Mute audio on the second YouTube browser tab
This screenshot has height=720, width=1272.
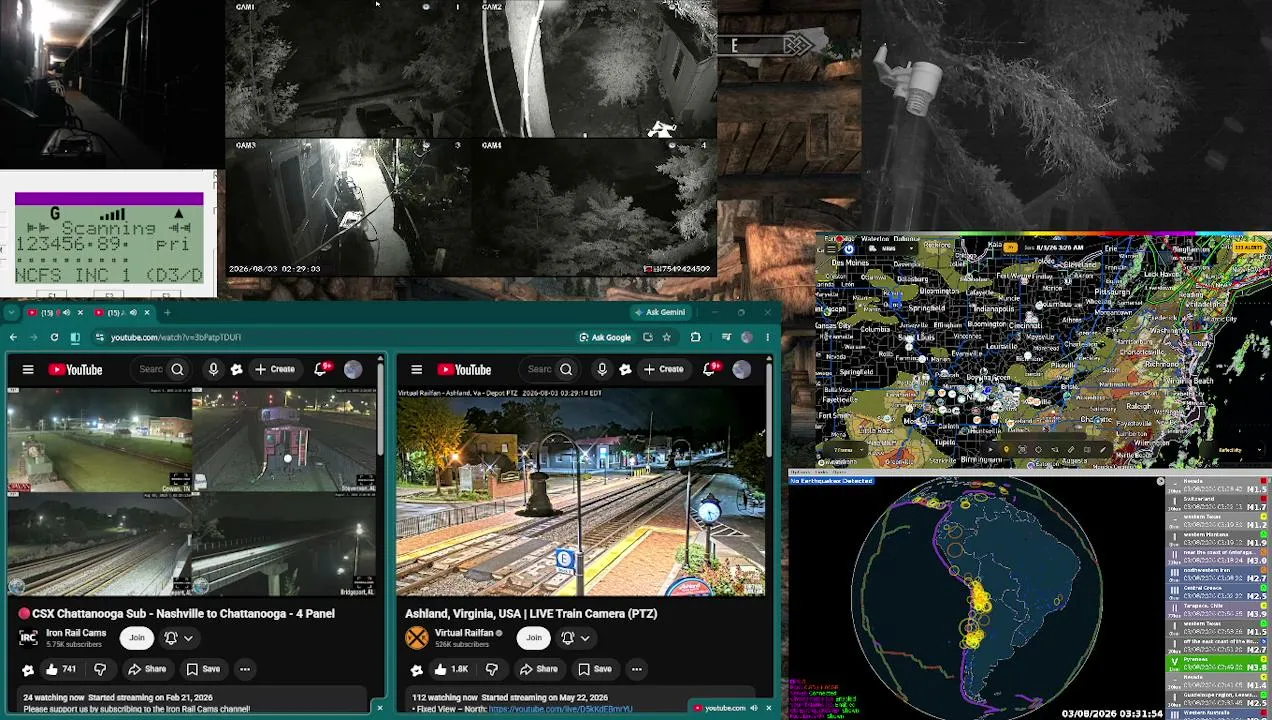point(132,313)
